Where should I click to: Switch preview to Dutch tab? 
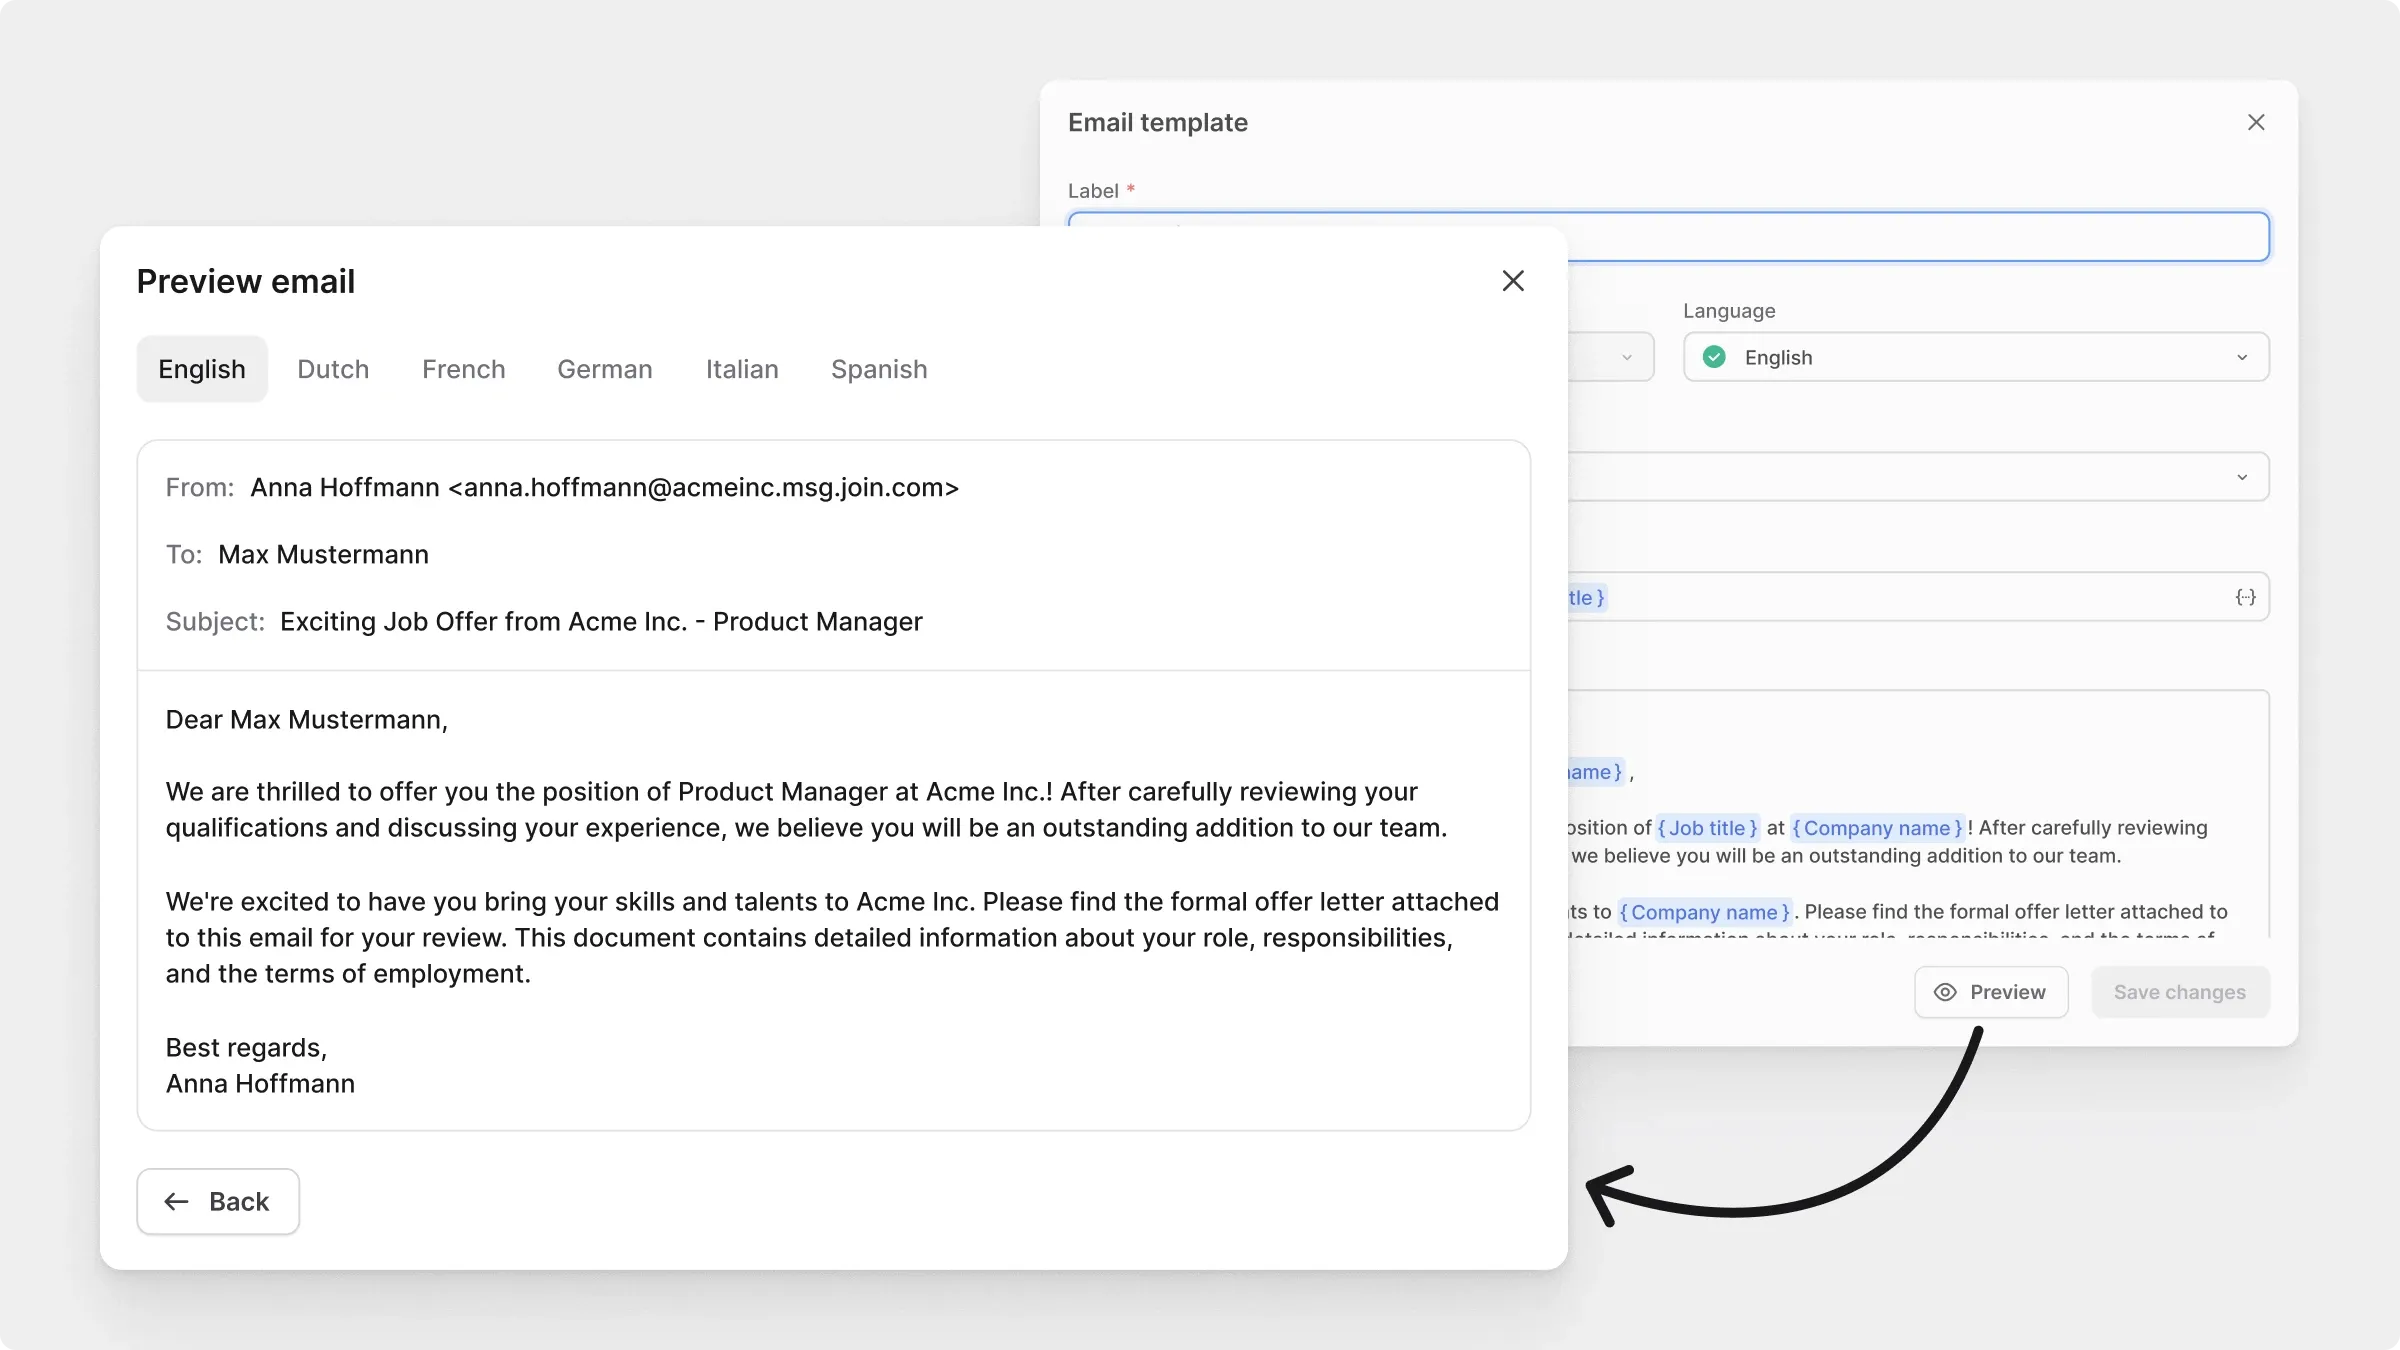click(x=333, y=369)
